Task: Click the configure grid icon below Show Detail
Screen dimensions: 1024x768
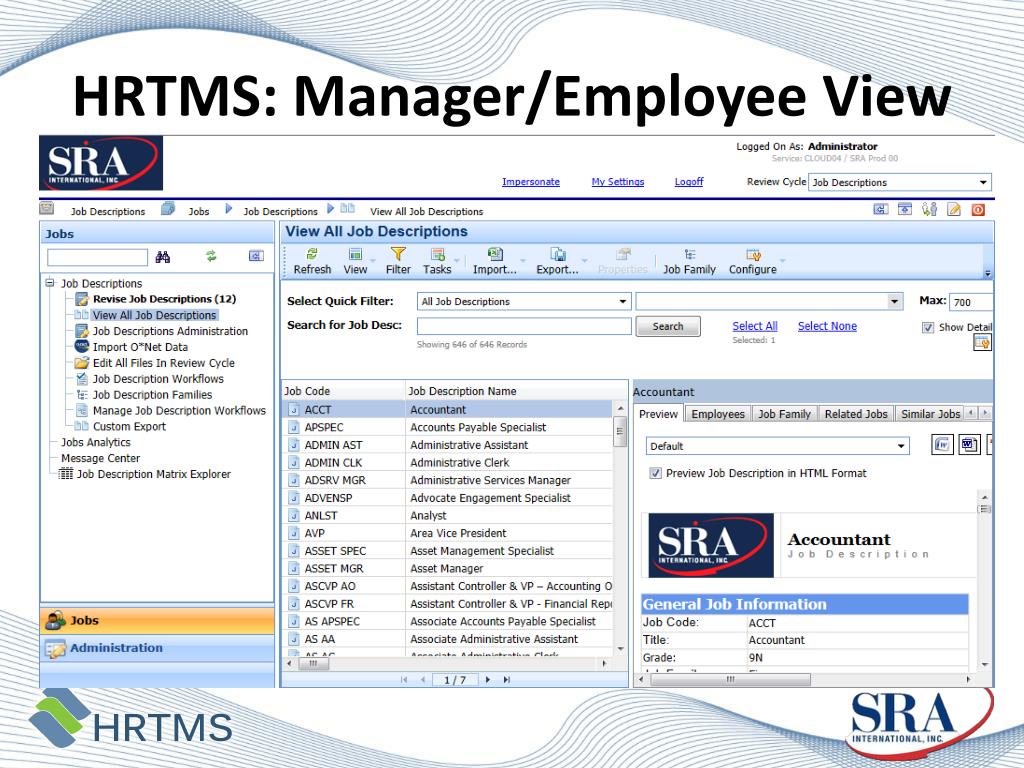Action: (982, 342)
